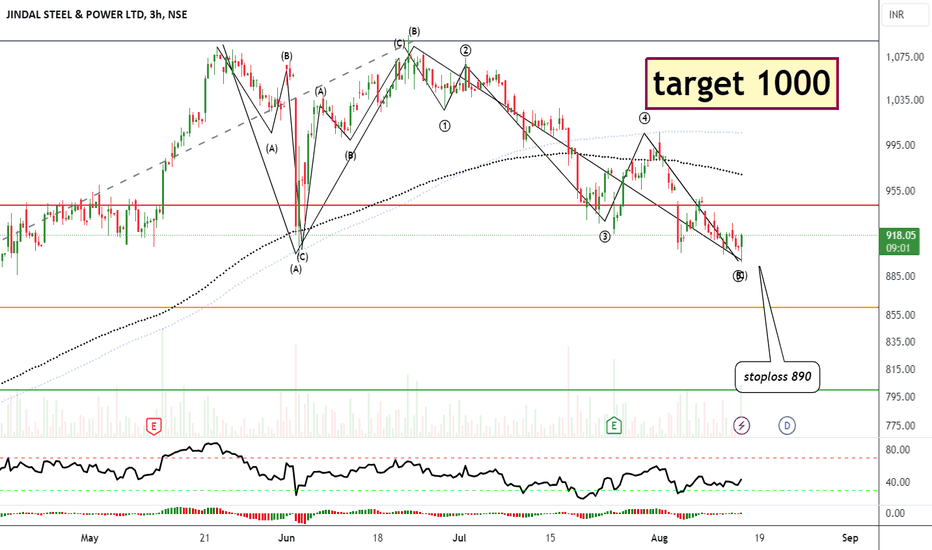932x550 pixels.
Task: Click price axis value 1,075.00
Action: pyautogui.click(x=905, y=57)
